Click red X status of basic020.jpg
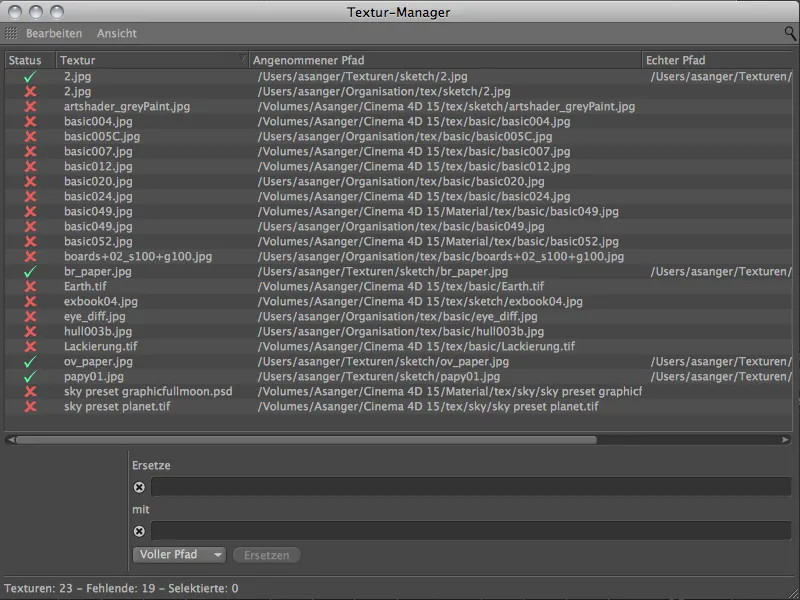This screenshot has height=600, width=800. click(x=31, y=182)
